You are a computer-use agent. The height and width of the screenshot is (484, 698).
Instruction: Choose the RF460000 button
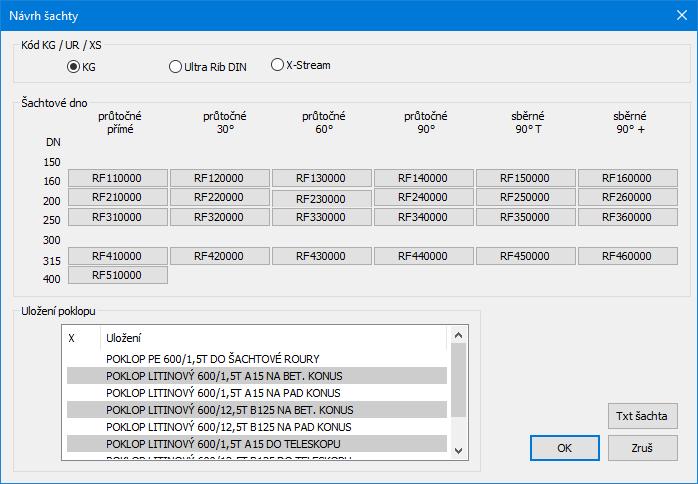pos(628,256)
